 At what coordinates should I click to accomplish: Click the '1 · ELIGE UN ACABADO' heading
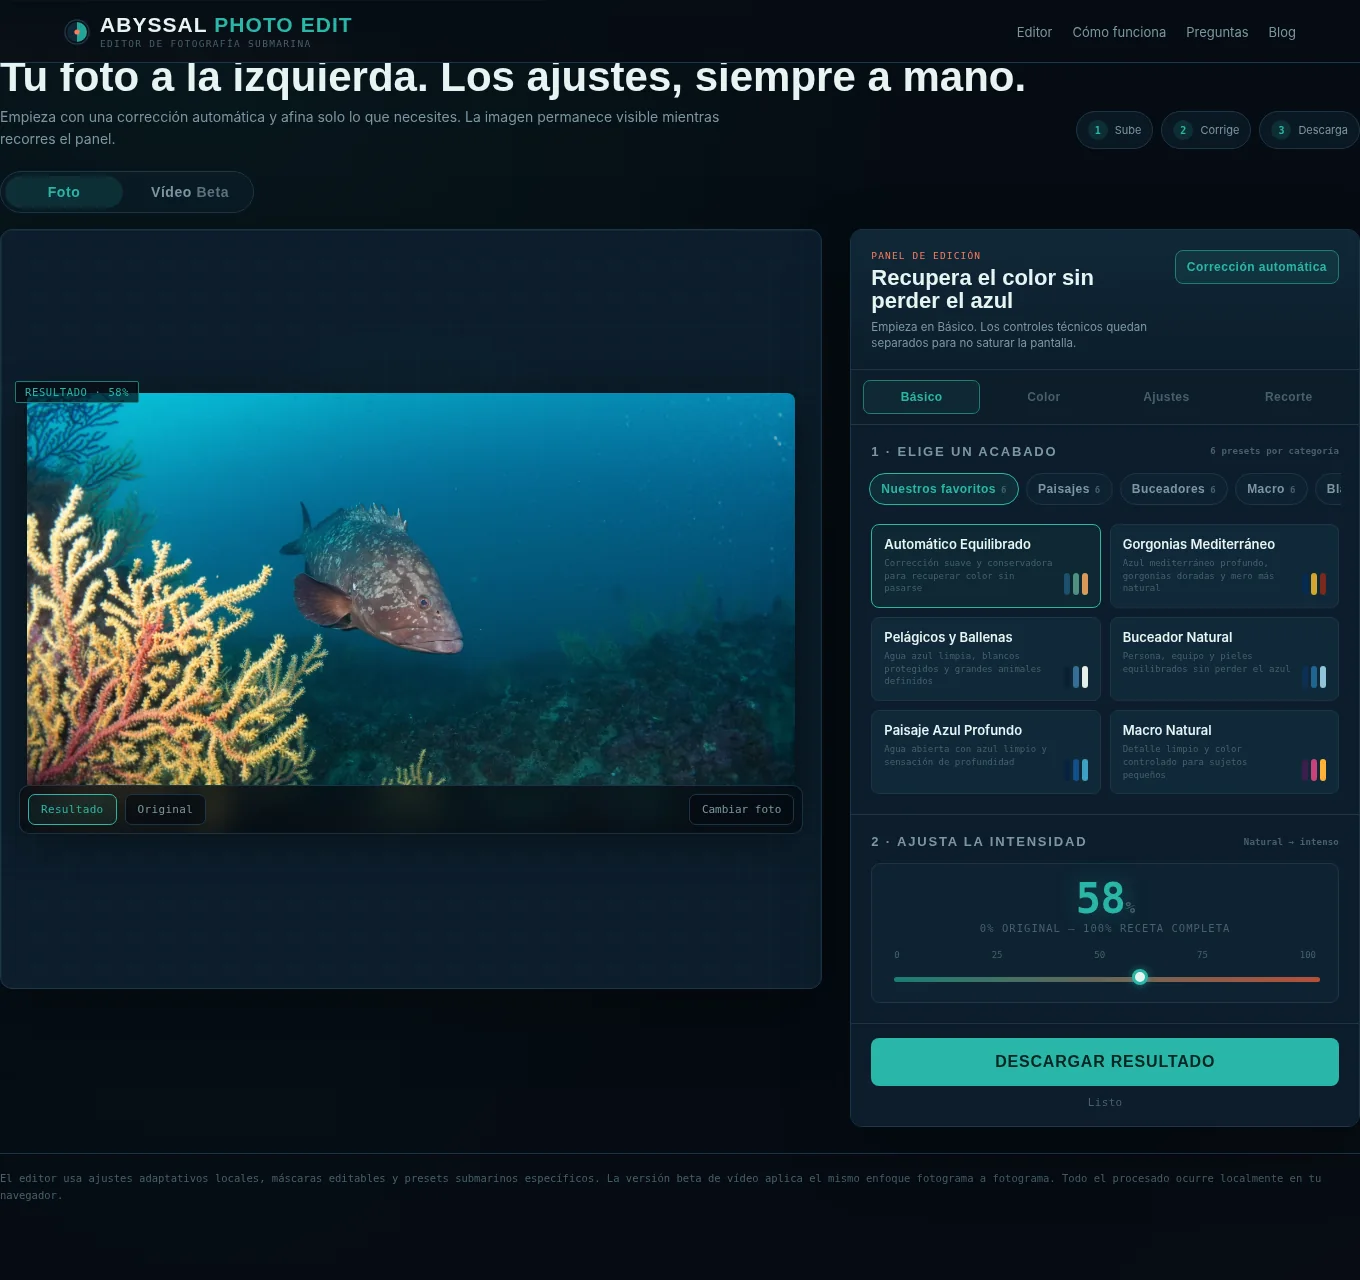964,452
